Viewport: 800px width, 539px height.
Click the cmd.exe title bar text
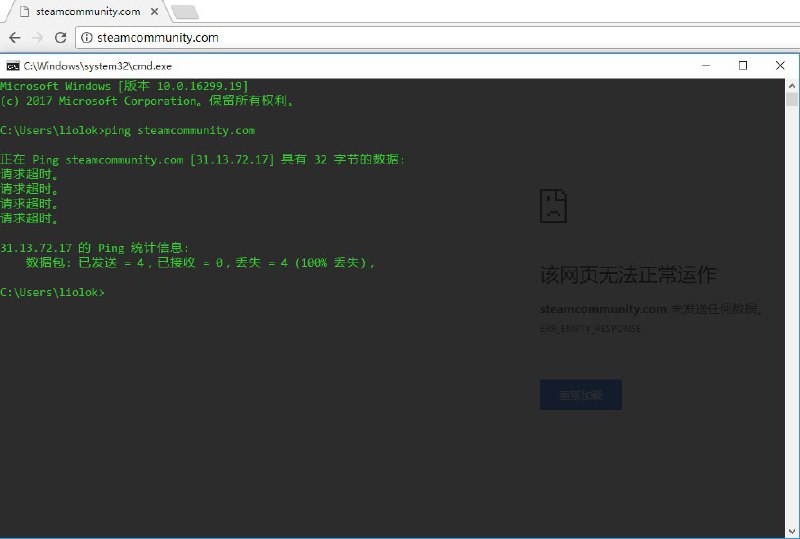97,66
